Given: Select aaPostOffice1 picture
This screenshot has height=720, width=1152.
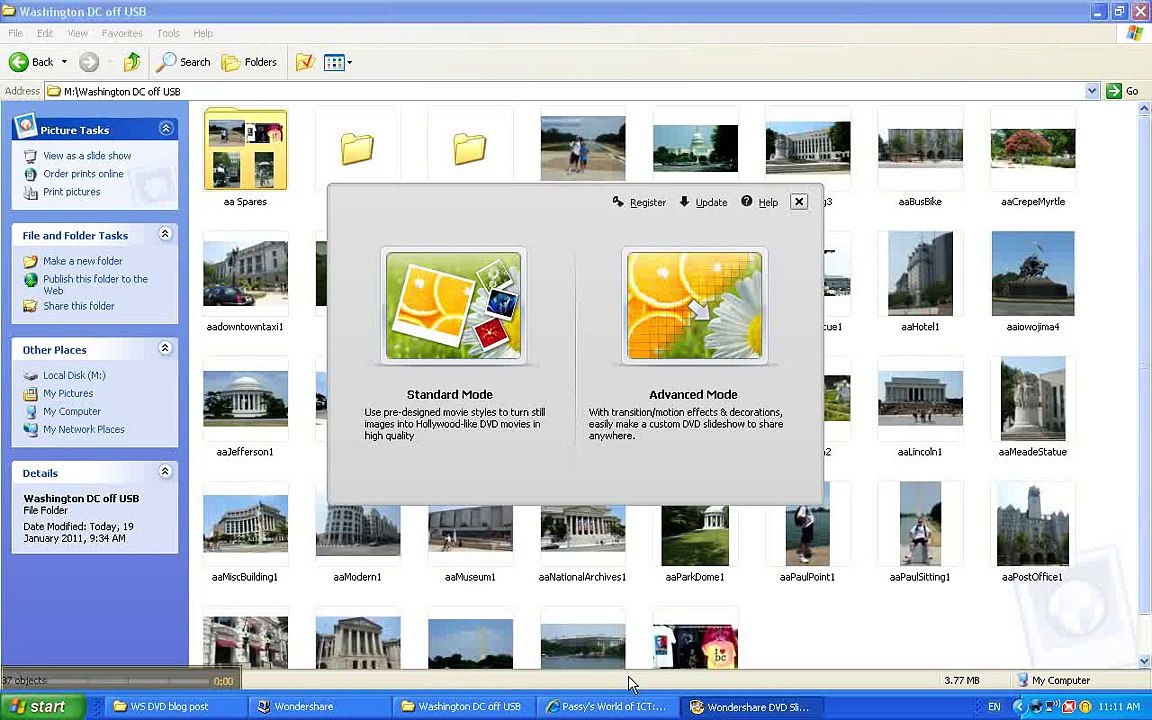Looking at the screenshot, I should coord(1032,524).
